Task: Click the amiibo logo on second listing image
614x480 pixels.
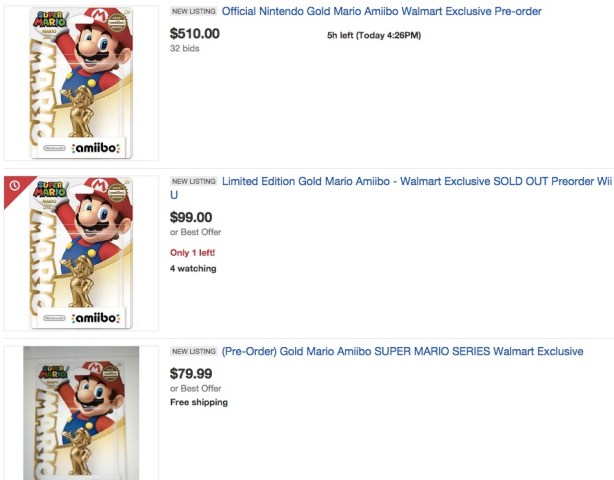Action: (97, 318)
